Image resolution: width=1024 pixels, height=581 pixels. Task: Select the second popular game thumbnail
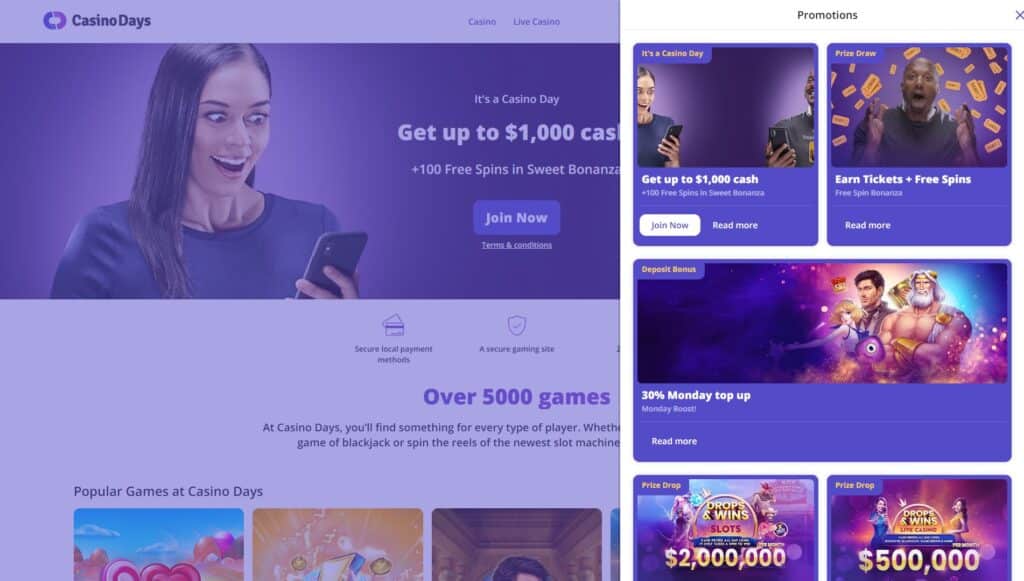[x=338, y=544]
